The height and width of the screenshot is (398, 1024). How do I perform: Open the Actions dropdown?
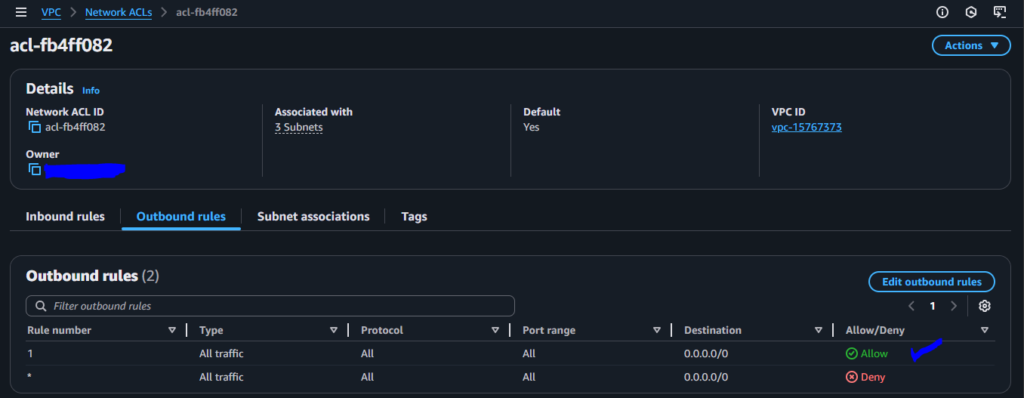972,46
